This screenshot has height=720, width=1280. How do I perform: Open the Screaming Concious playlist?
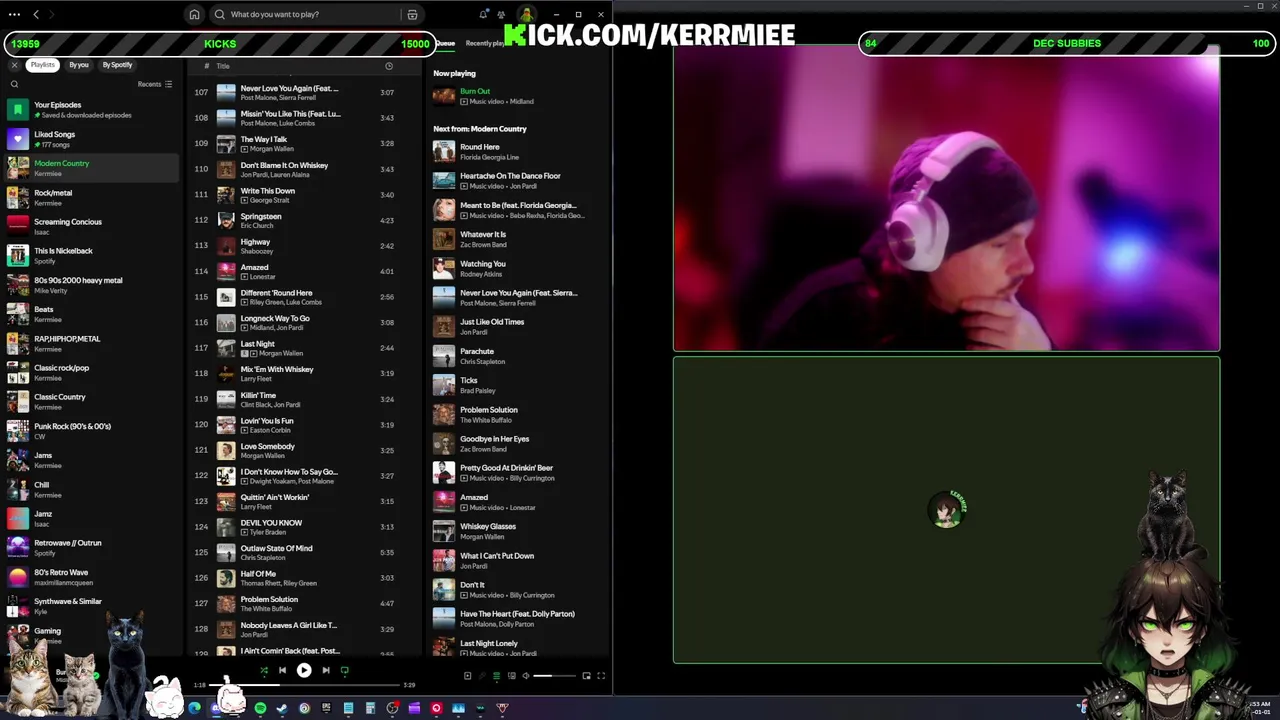click(92, 227)
